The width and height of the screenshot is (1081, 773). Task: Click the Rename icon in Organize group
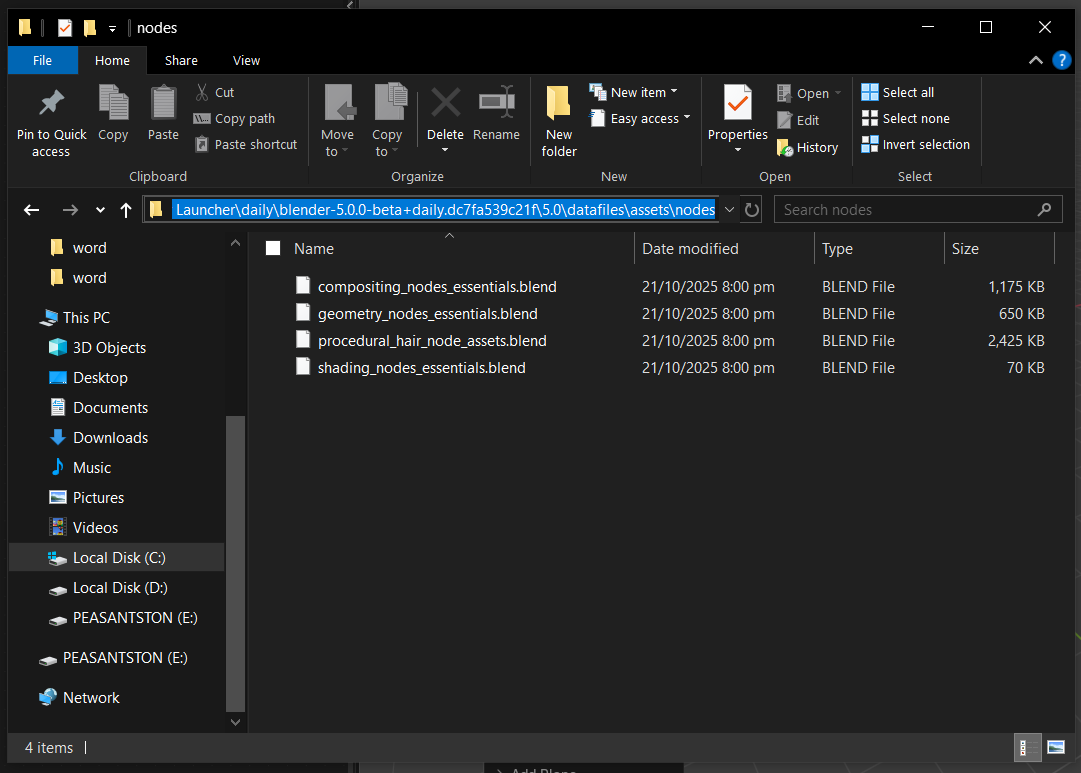[496, 103]
